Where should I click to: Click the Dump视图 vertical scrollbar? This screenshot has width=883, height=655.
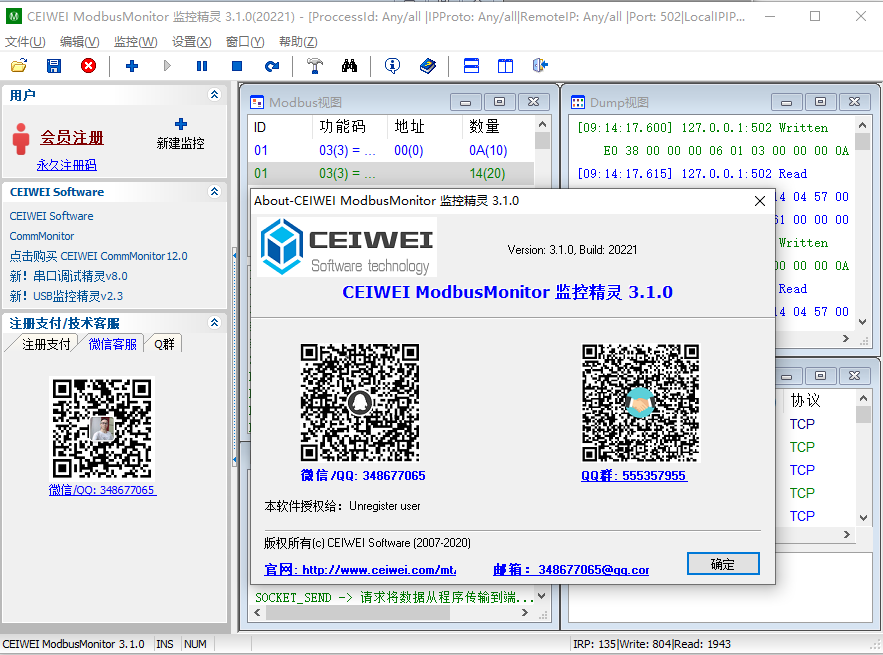pos(862,230)
